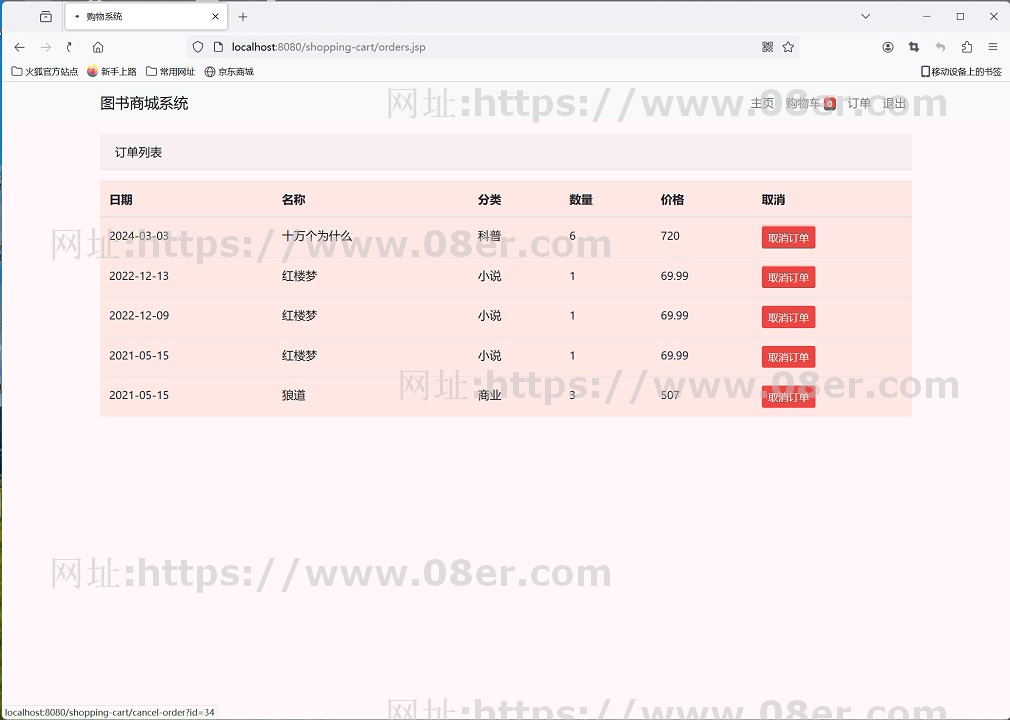Select the price cell 507
This screenshot has width=1010, height=720.
(x=670, y=395)
